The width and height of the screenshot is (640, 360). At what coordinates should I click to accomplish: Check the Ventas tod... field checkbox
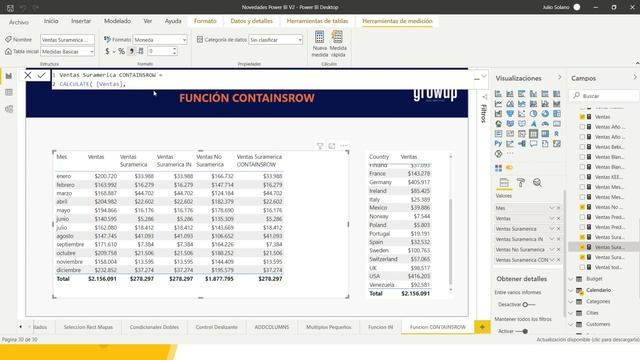coord(582,267)
